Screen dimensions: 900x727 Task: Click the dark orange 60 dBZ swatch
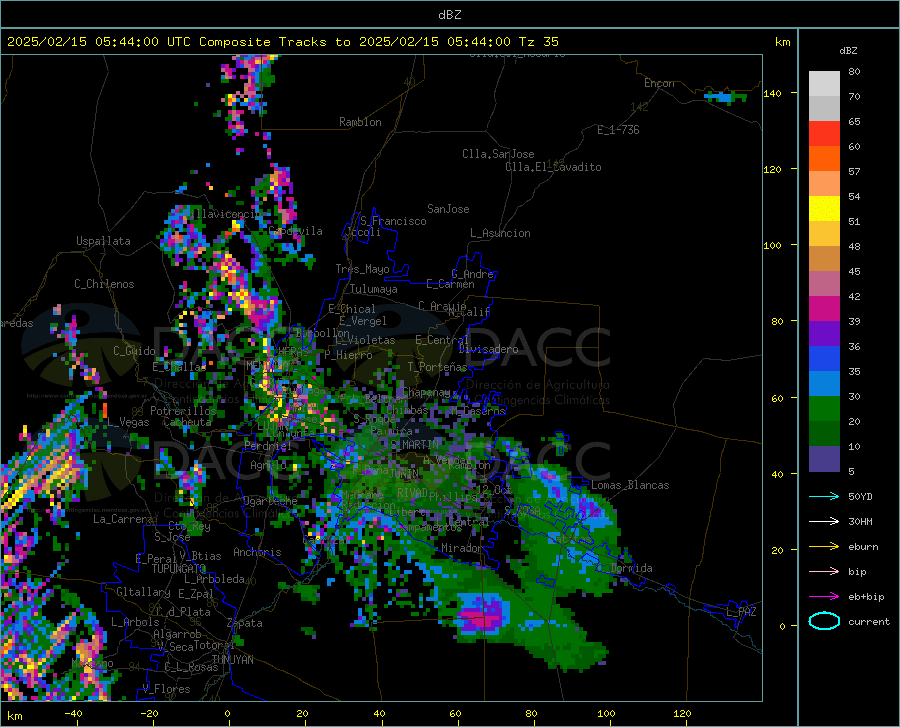tap(824, 158)
